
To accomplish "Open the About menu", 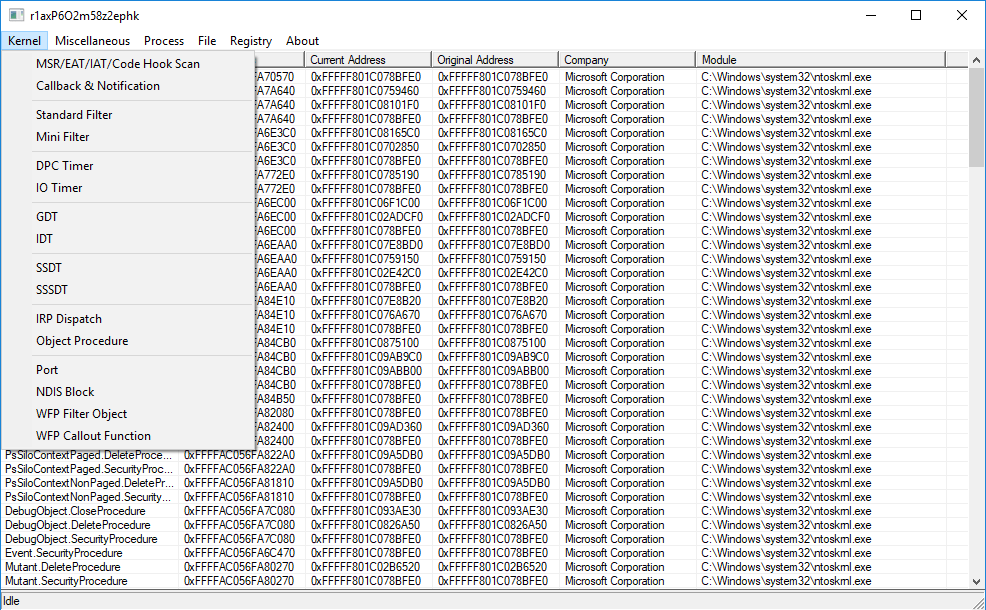I will pyautogui.click(x=302, y=41).
